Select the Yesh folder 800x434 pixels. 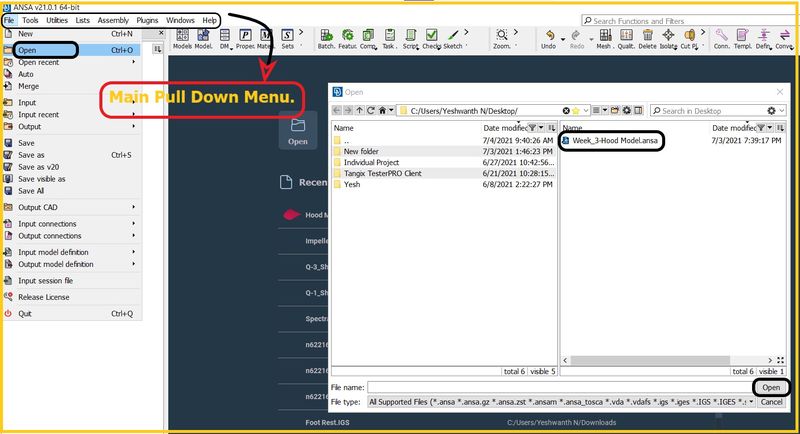pos(352,185)
